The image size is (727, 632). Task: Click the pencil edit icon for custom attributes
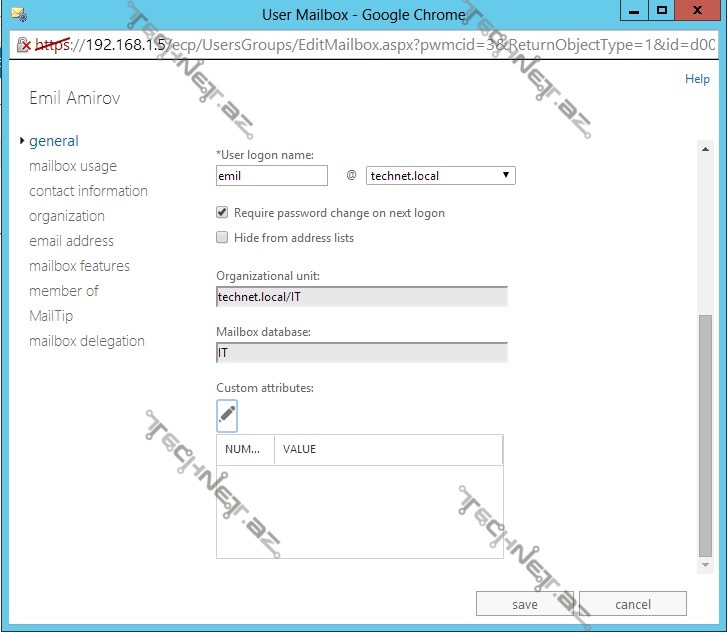pos(227,414)
